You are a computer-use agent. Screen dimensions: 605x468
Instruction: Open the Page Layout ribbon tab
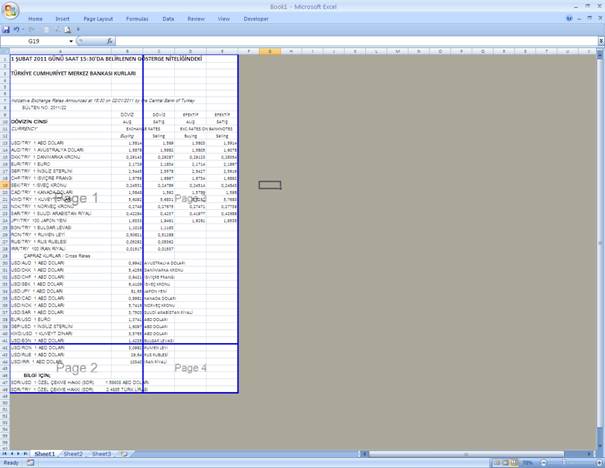[x=98, y=19]
